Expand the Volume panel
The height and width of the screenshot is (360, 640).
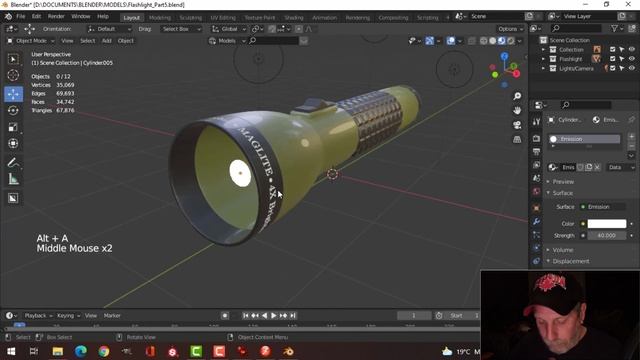[x=563, y=250]
